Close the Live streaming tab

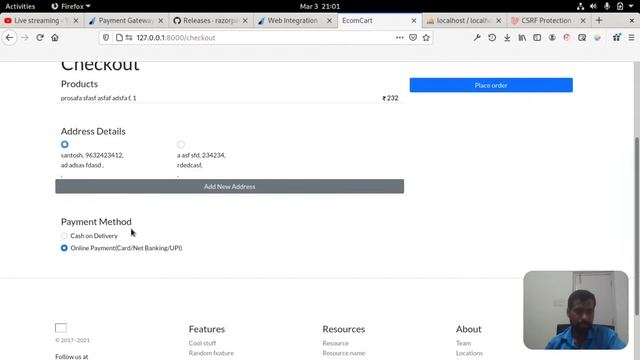click(76, 20)
